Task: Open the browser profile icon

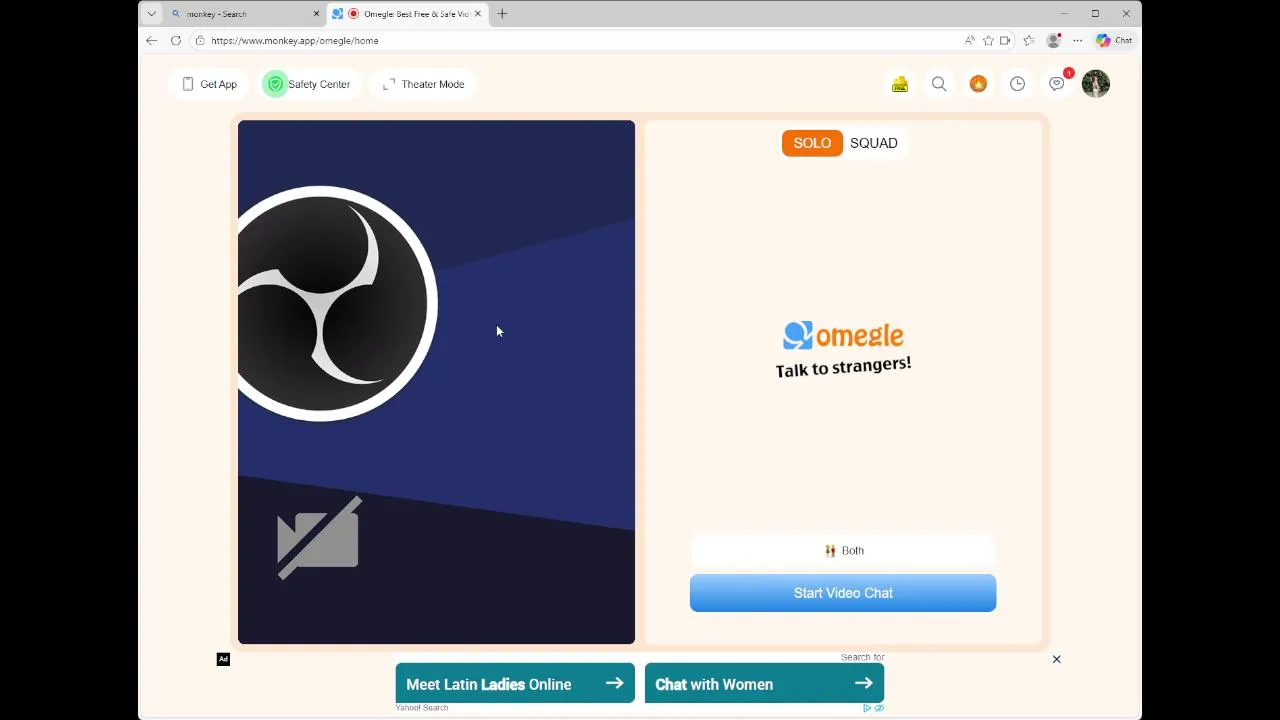Action: 1053,41
